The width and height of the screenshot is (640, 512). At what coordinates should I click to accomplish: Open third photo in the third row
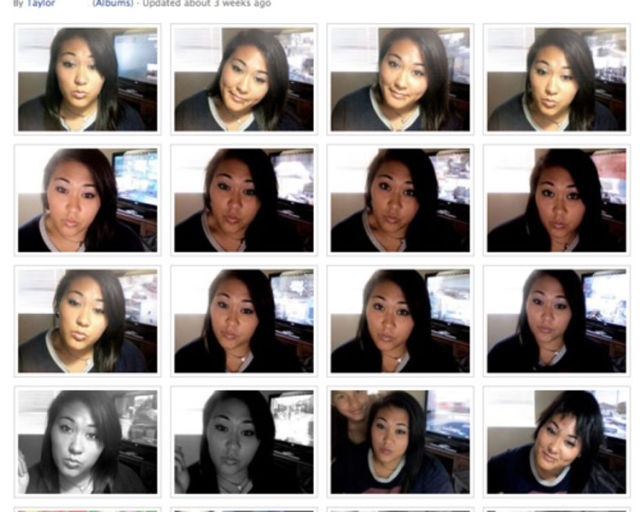point(400,321)
